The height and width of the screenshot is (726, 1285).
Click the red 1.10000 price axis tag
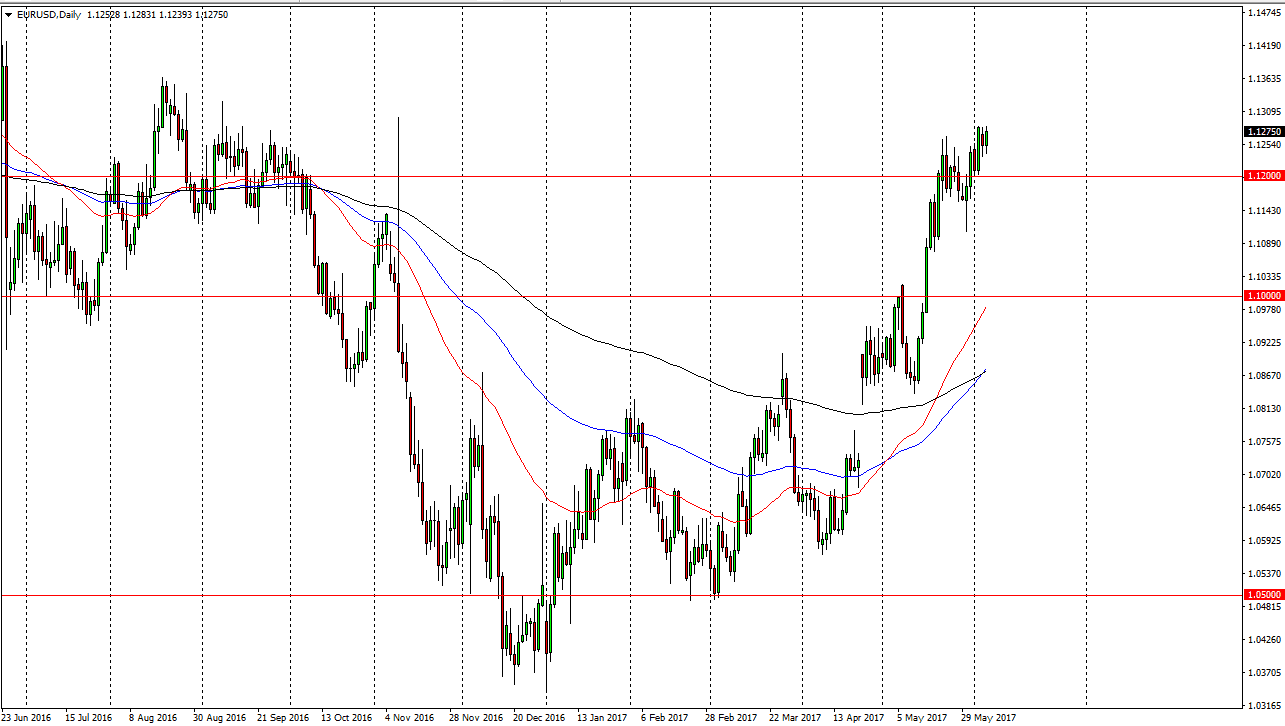tap(1261, 295)
